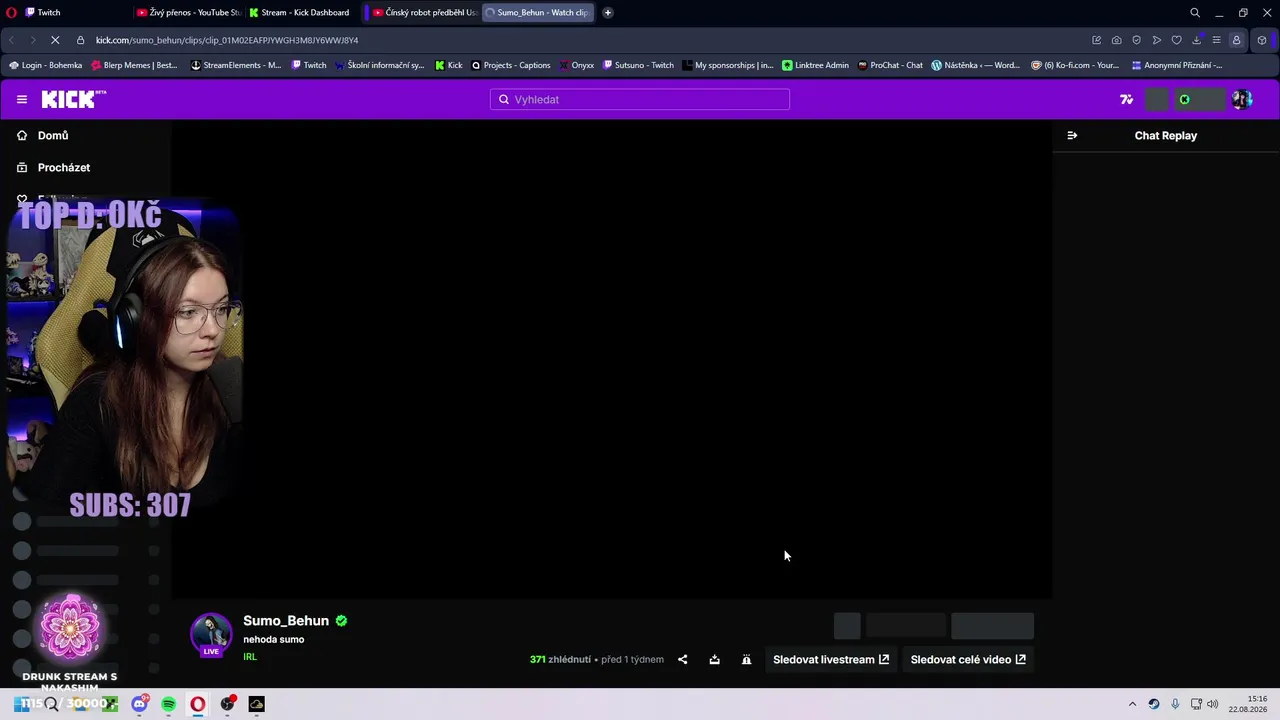Open the My sponsorships bookmark
Screen dimensions: 1280x720
(728, 65)
